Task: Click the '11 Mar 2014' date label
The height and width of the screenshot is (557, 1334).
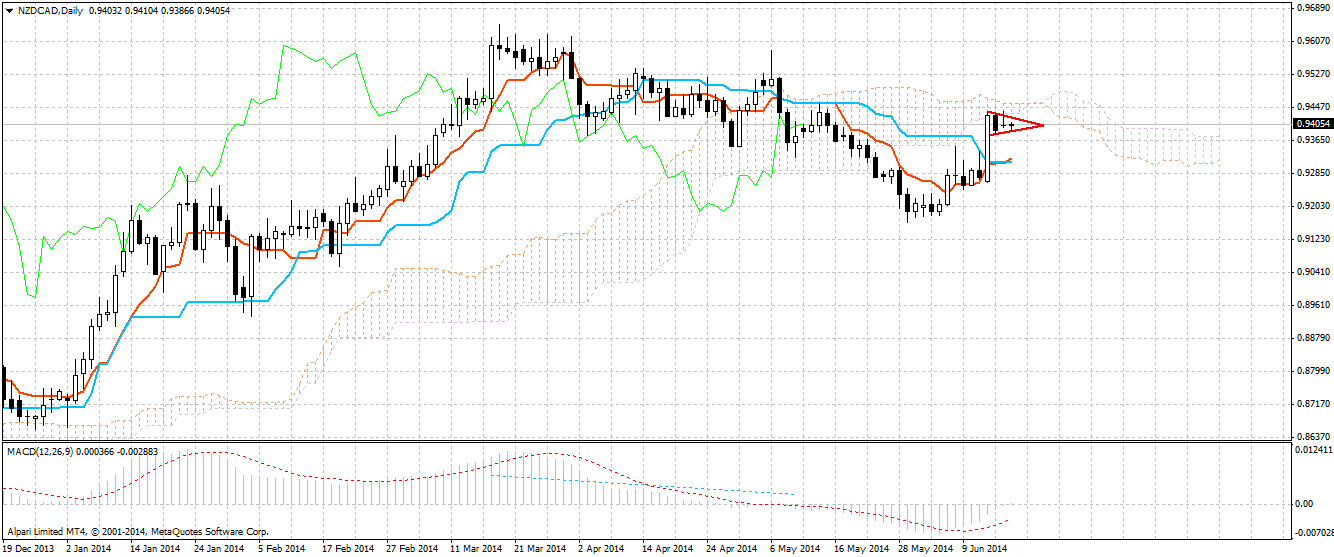Action: point(476,549)
